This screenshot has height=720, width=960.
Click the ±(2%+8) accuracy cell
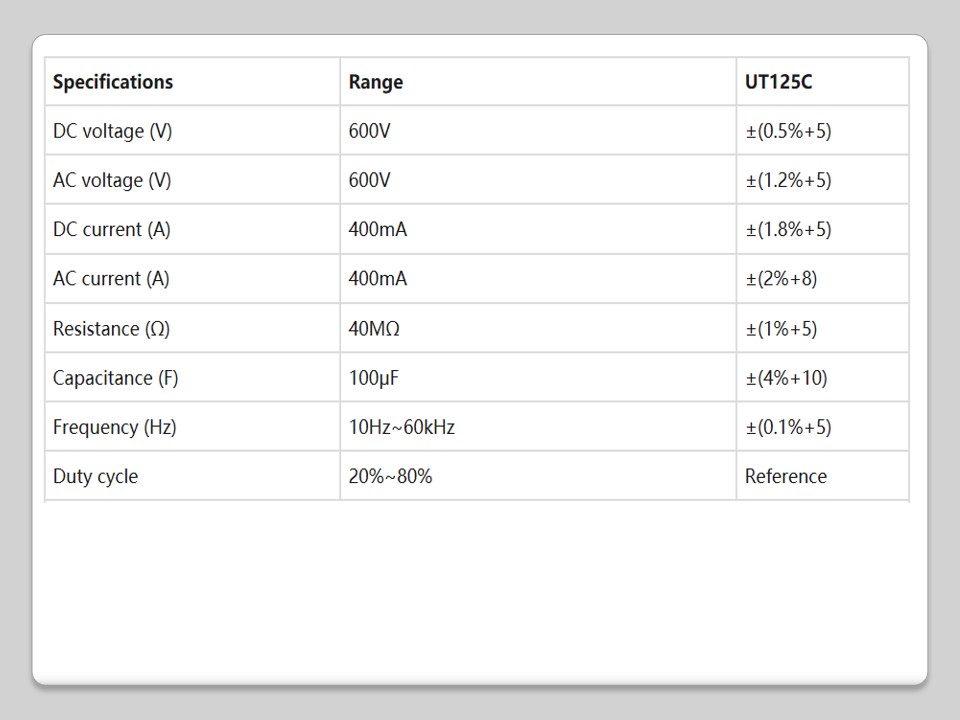(781, 279)
